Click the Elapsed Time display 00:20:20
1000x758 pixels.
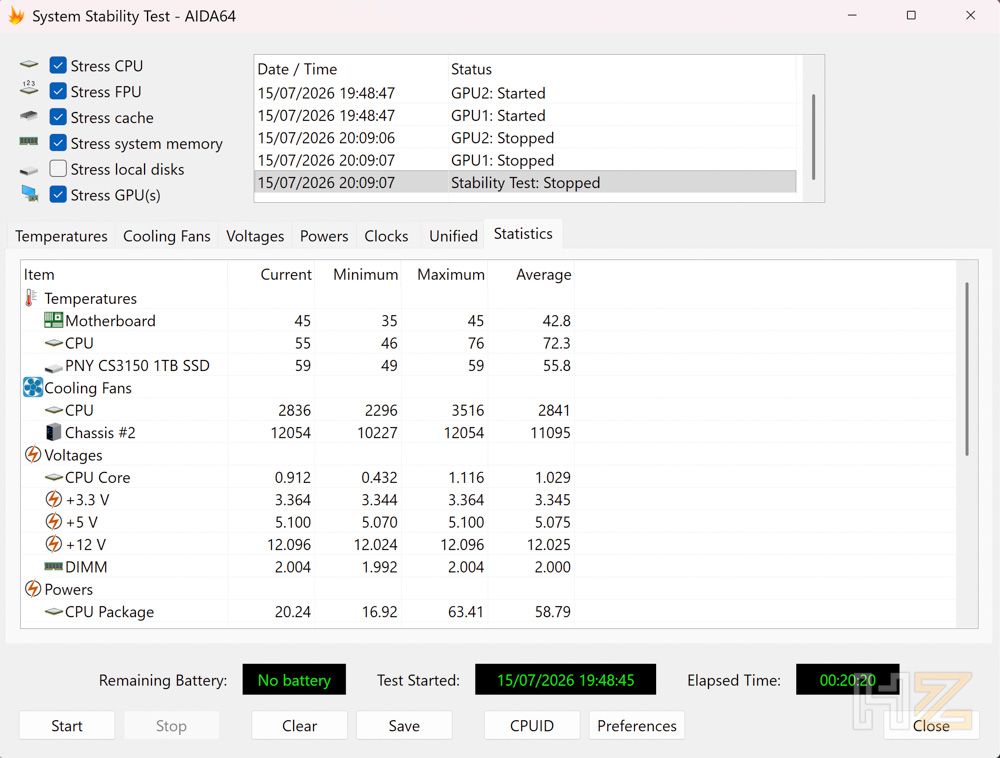coord(848,680)
